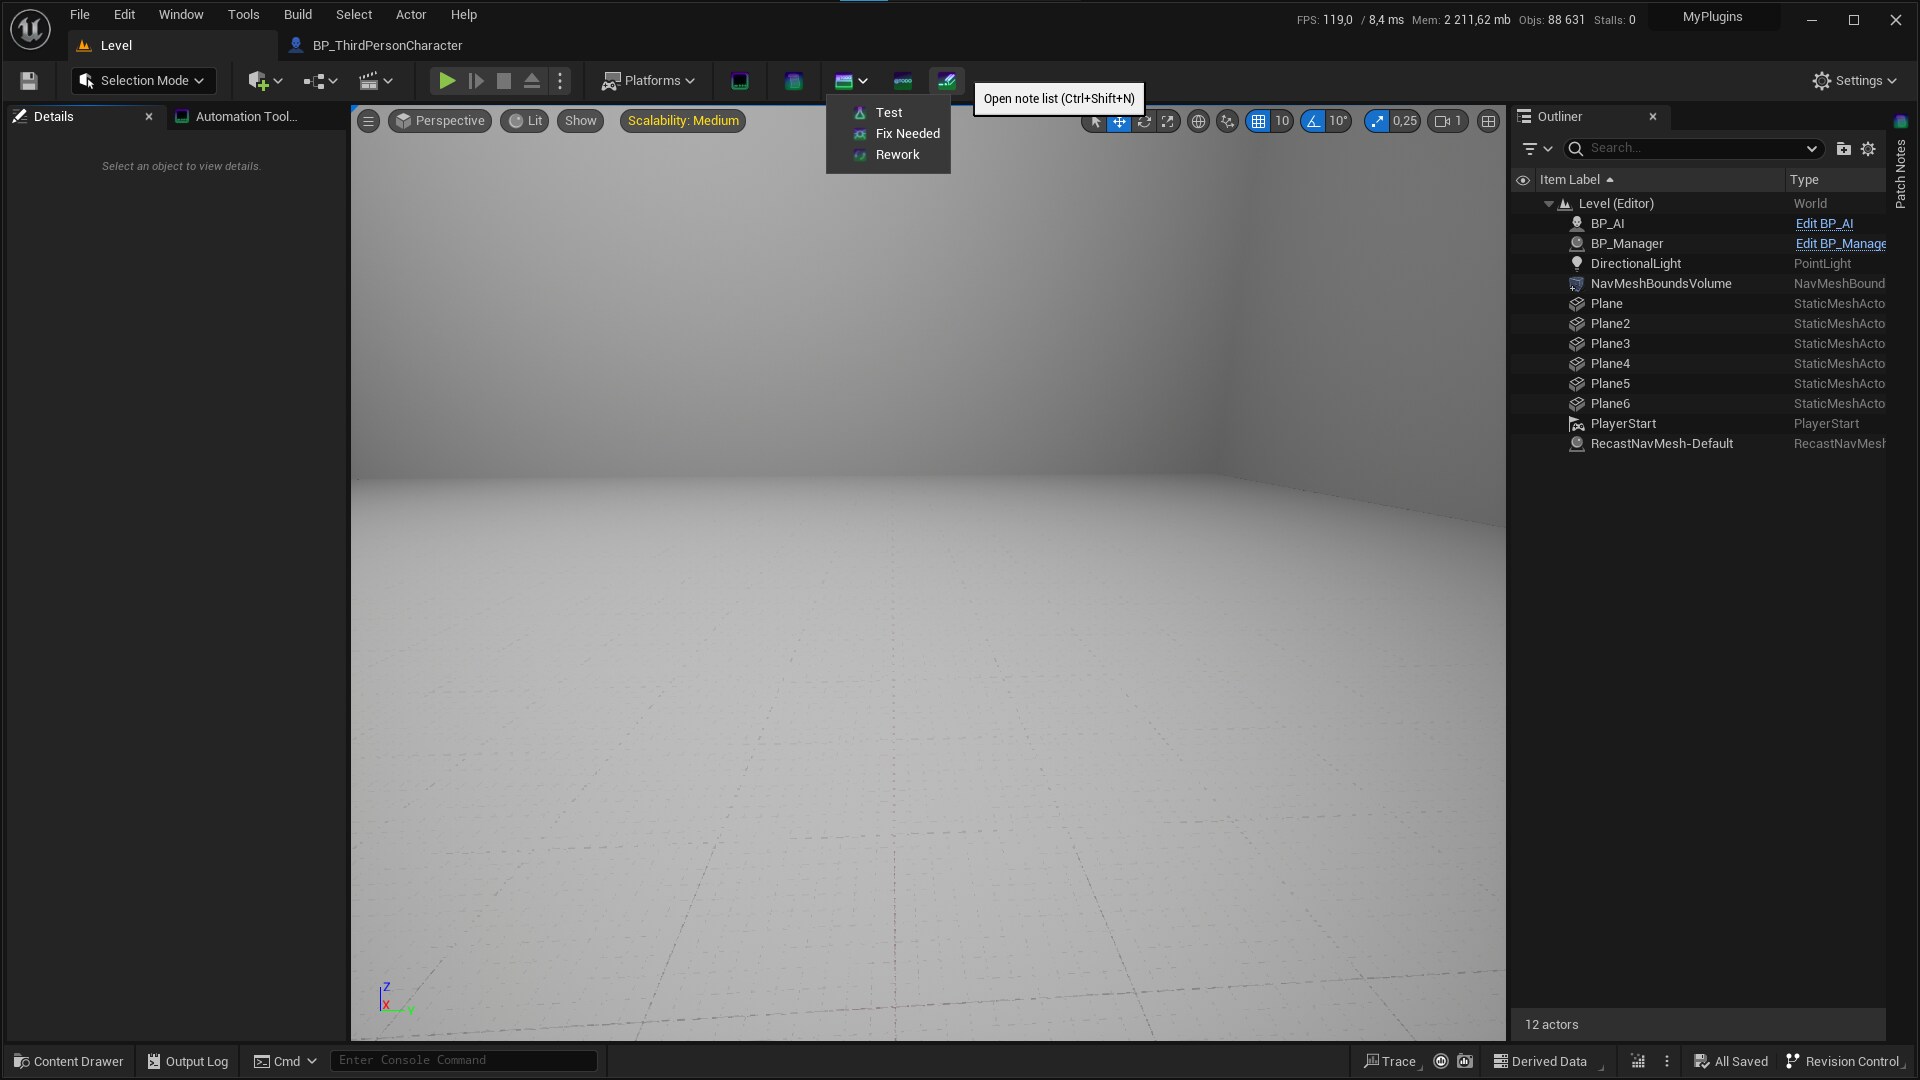The image size is (1920, 1080).
Task: Click the Eject from player button
Action: pos(532,81)
